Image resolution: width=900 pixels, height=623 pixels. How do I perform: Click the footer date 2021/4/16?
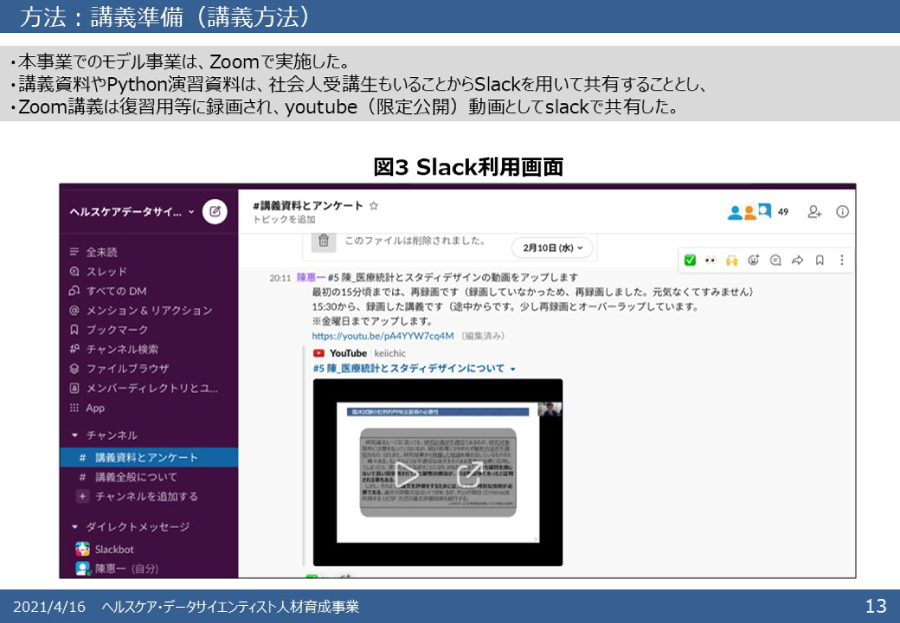[49, 607]
